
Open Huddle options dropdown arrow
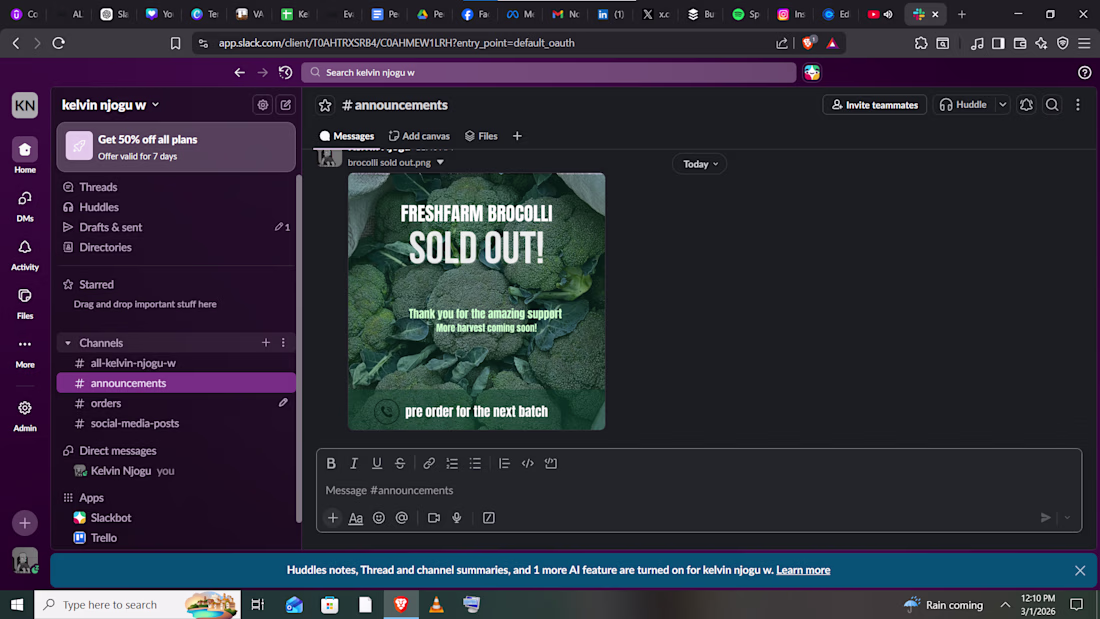(x=1002, y=105)
